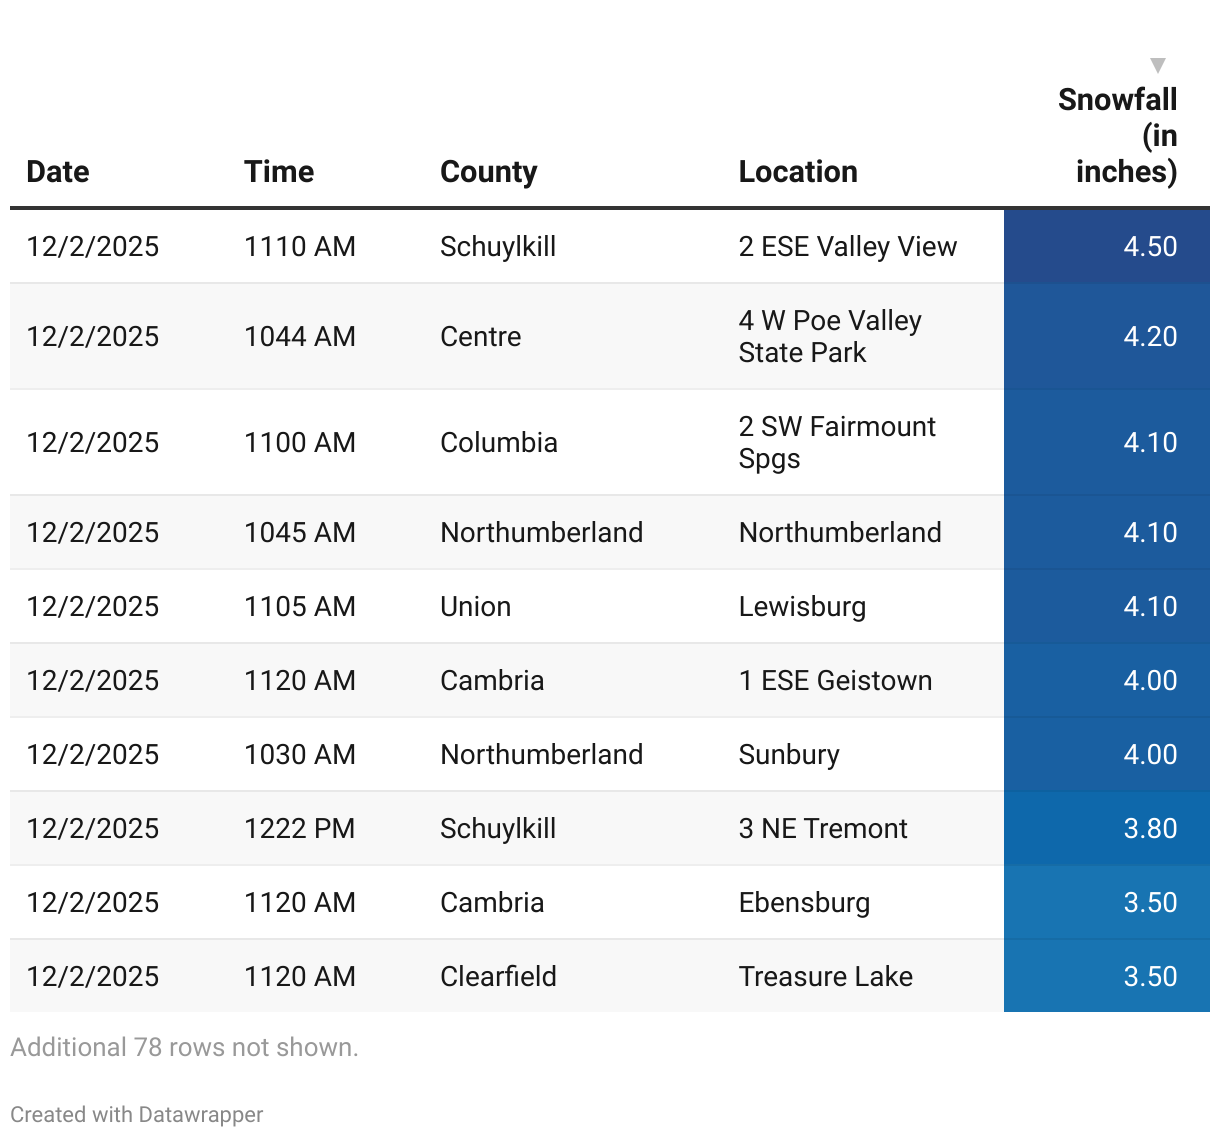Open the Created with Datawrapper link
Viewport: 1220px width, 1138px height.
(137, 1114)
